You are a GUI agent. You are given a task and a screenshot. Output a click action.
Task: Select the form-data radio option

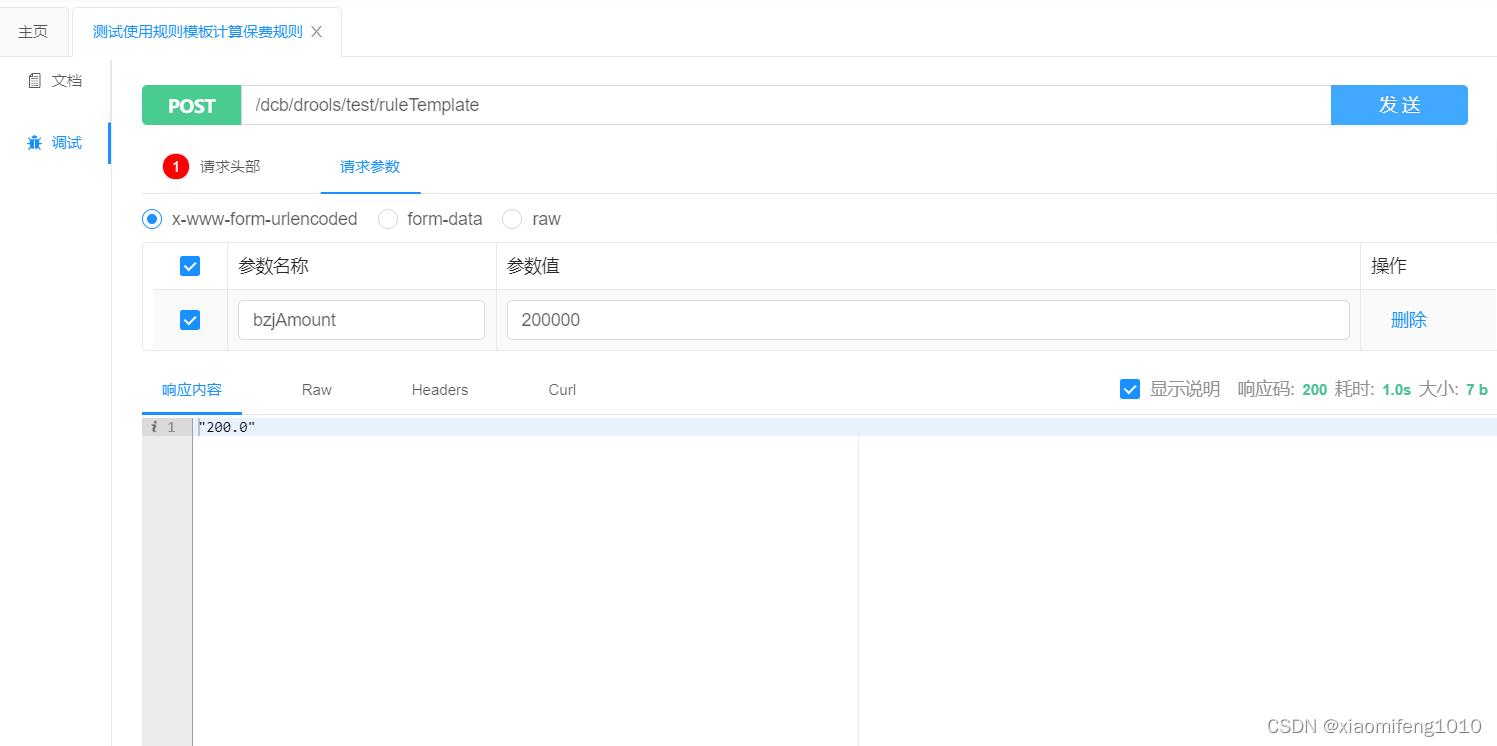(388, 219)
